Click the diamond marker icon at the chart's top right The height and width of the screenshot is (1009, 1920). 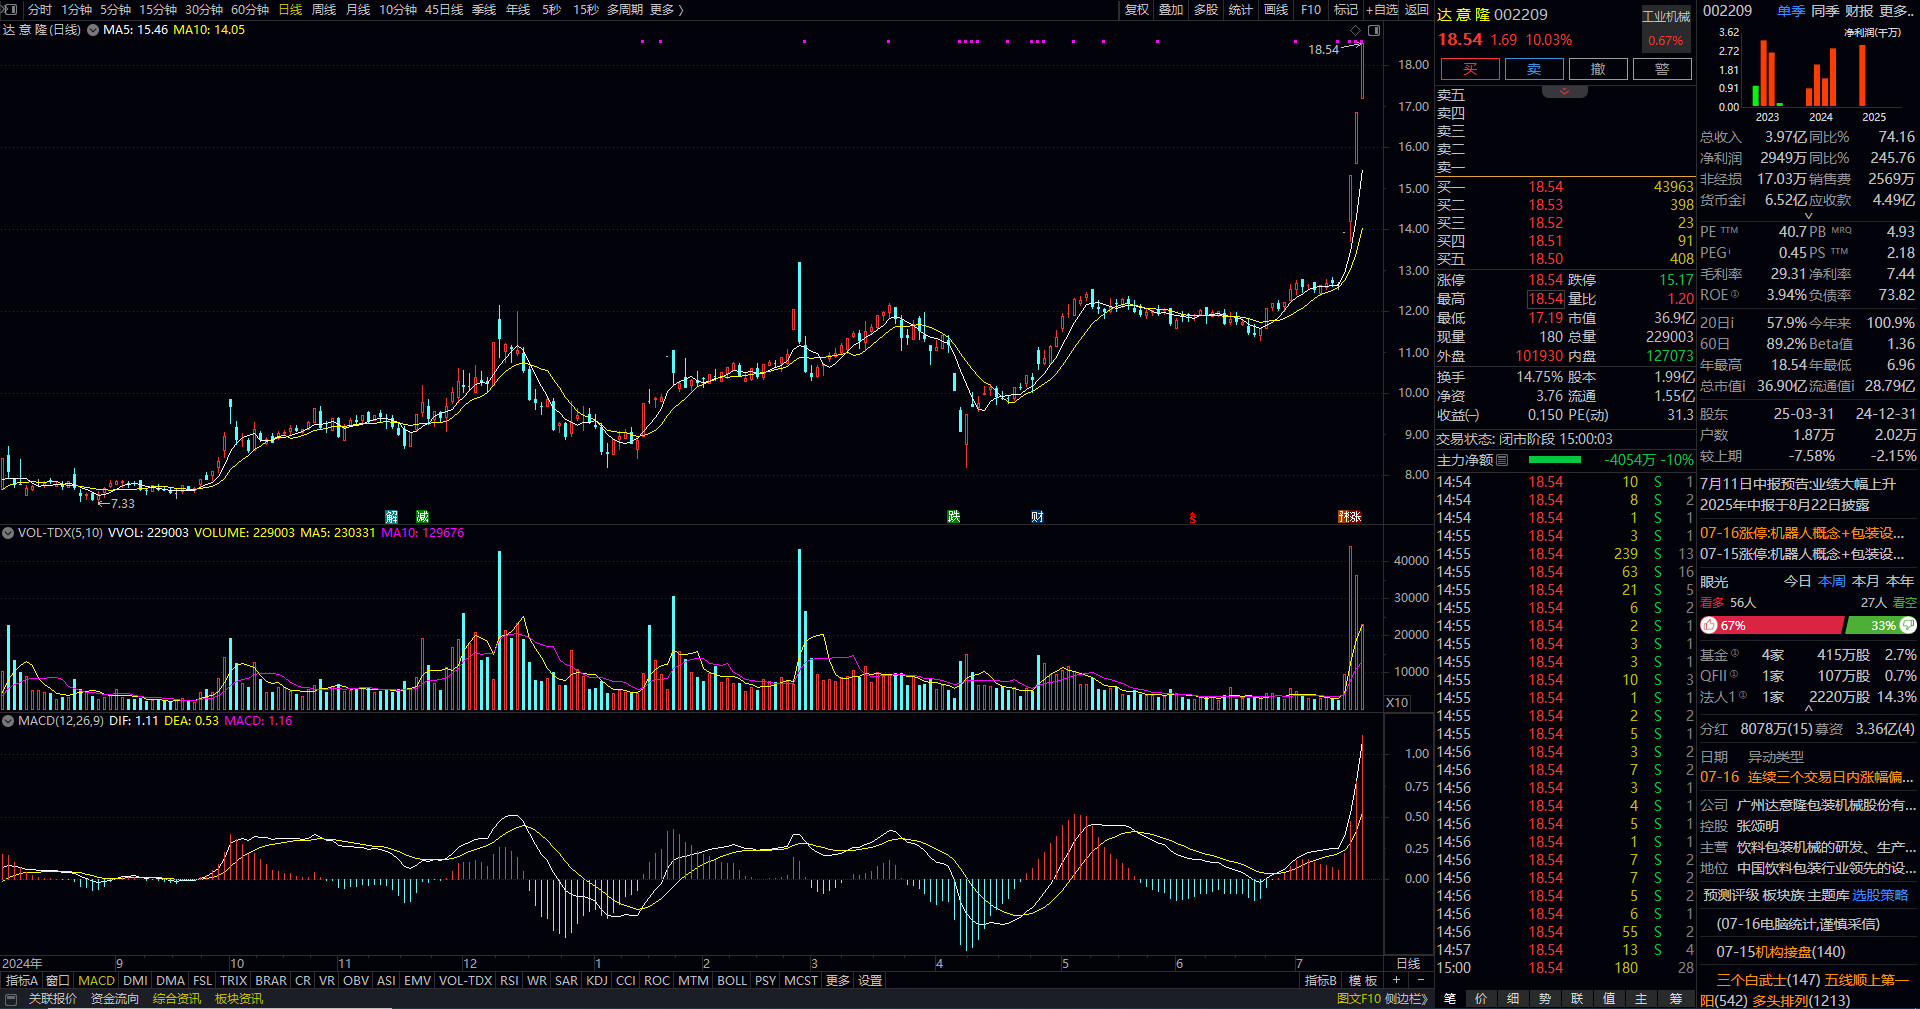(1355, 31)
